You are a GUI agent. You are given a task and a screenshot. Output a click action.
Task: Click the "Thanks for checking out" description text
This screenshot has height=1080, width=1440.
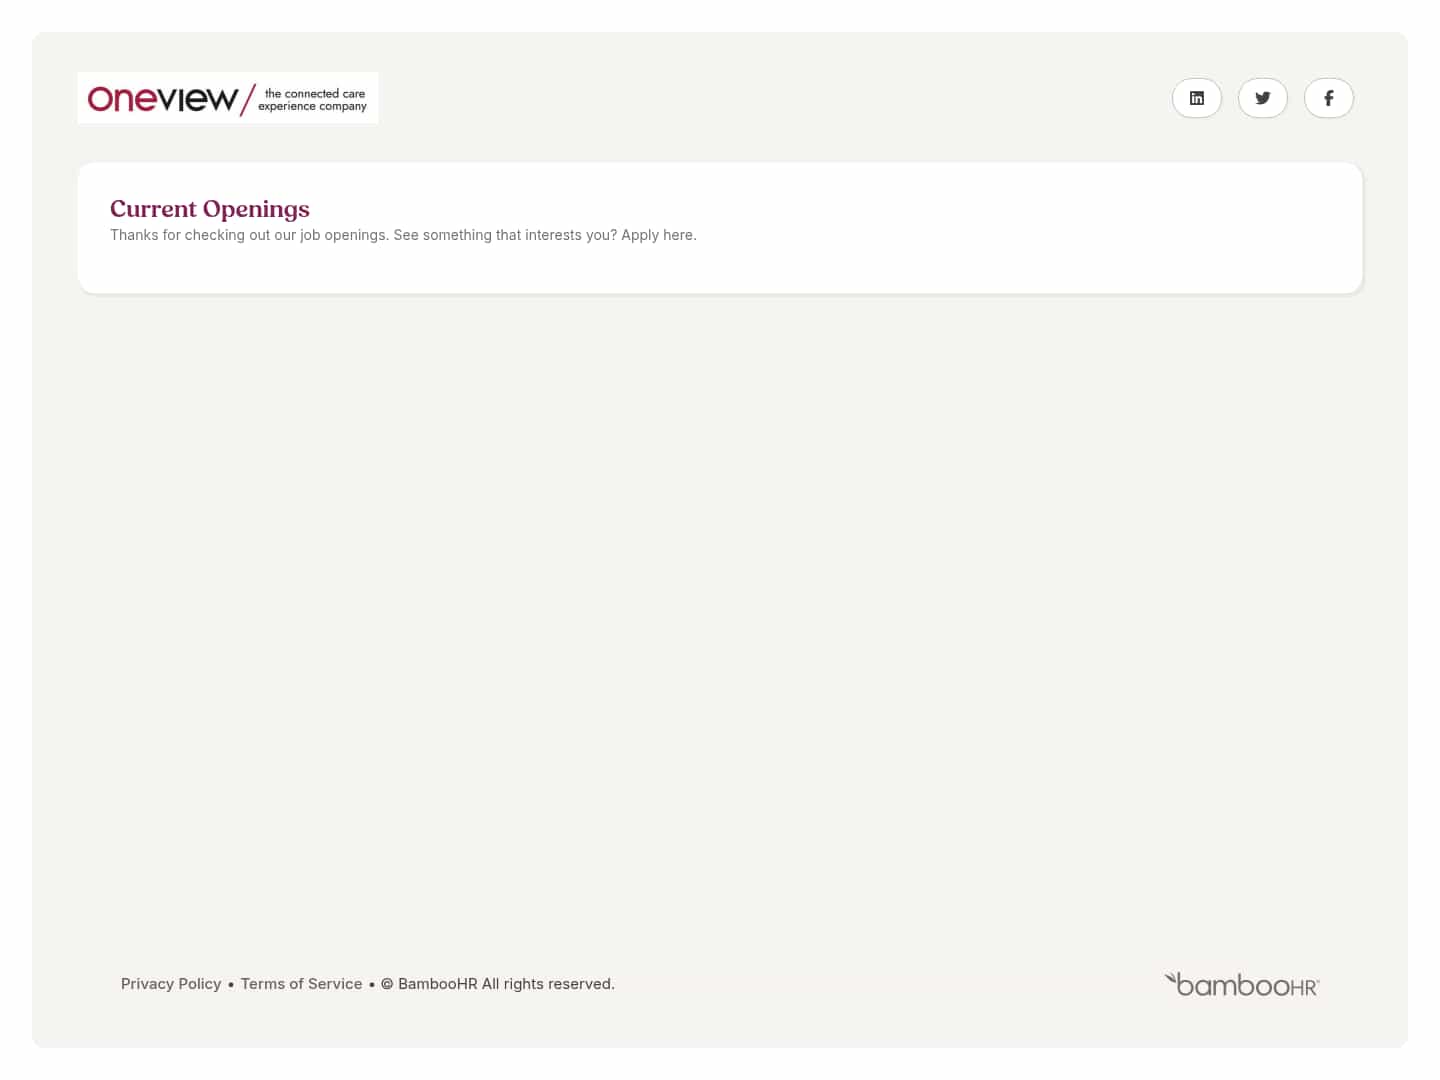coord(403,235)
